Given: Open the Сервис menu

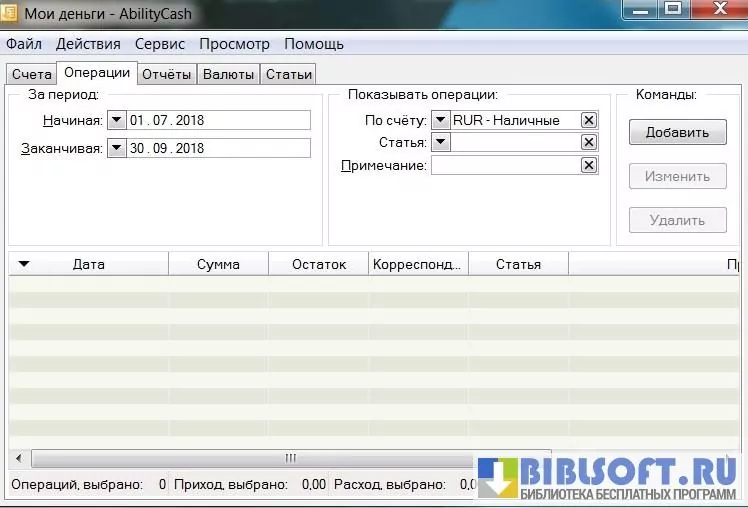Looking at the screenshot, I should [x=160, y=44].
